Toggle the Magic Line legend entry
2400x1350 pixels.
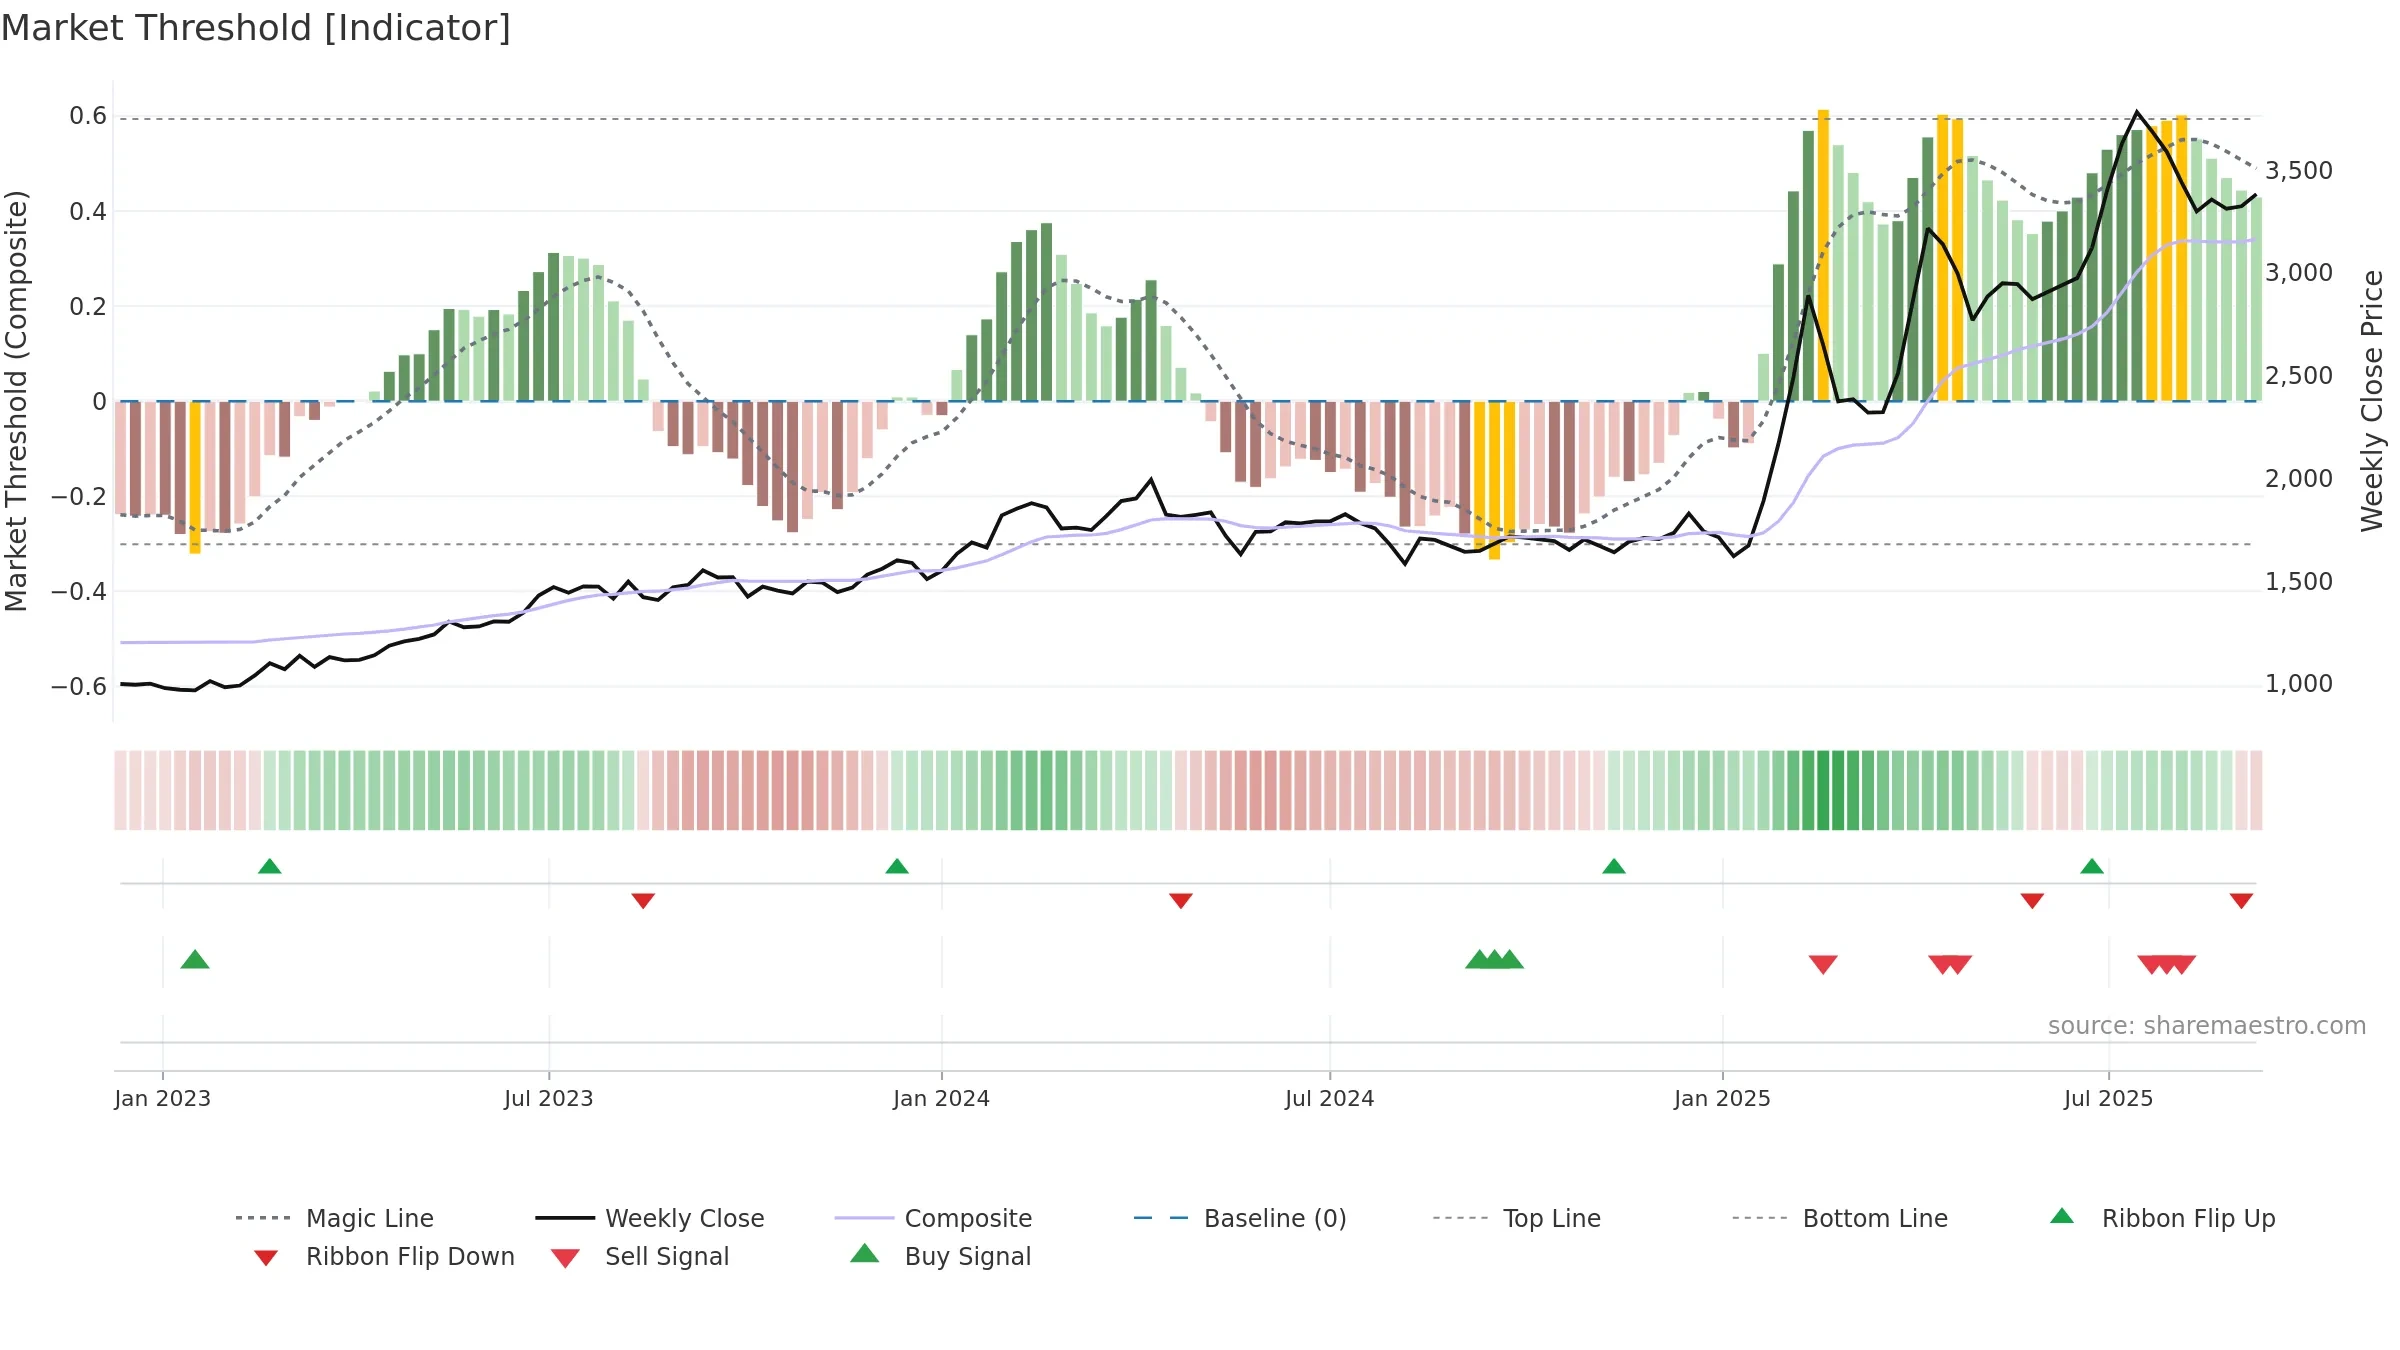tap(335, 1218)
